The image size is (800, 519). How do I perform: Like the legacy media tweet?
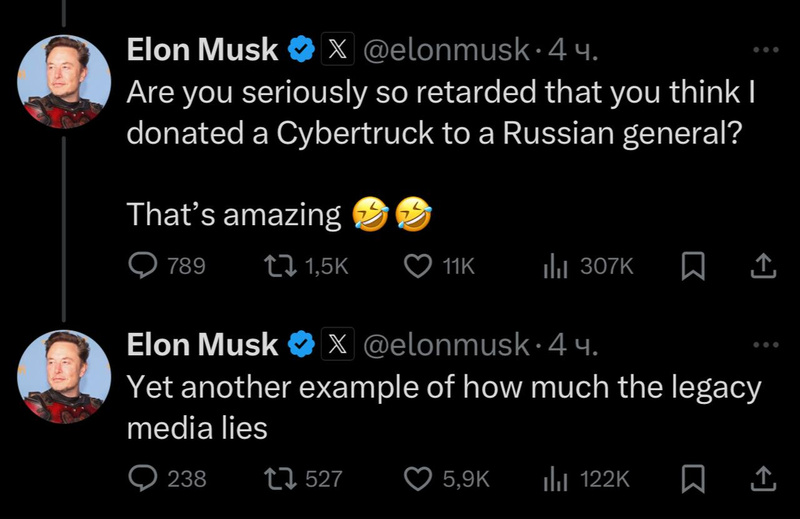click(x=417, y=479)
